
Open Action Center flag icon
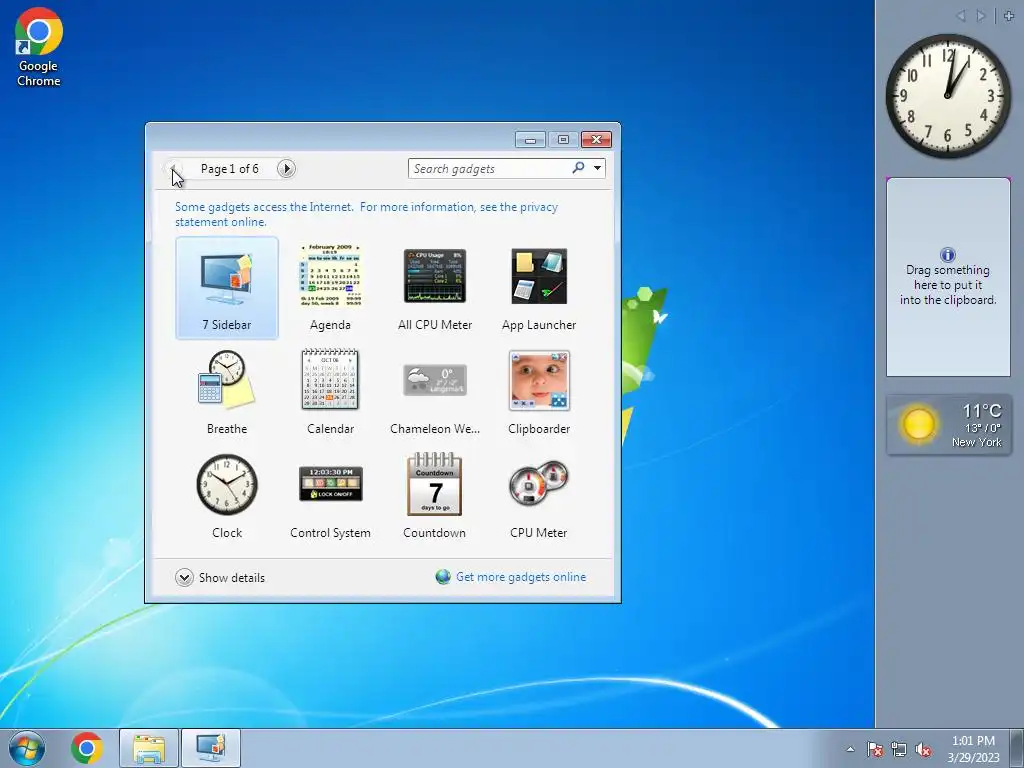tap(875, 749)
